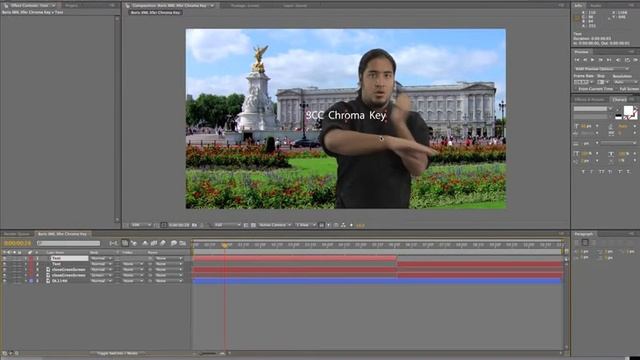The height and width of the screenshot is (360, 640).
Task: Apply all caps in Character panel
Action: [601, 172]
